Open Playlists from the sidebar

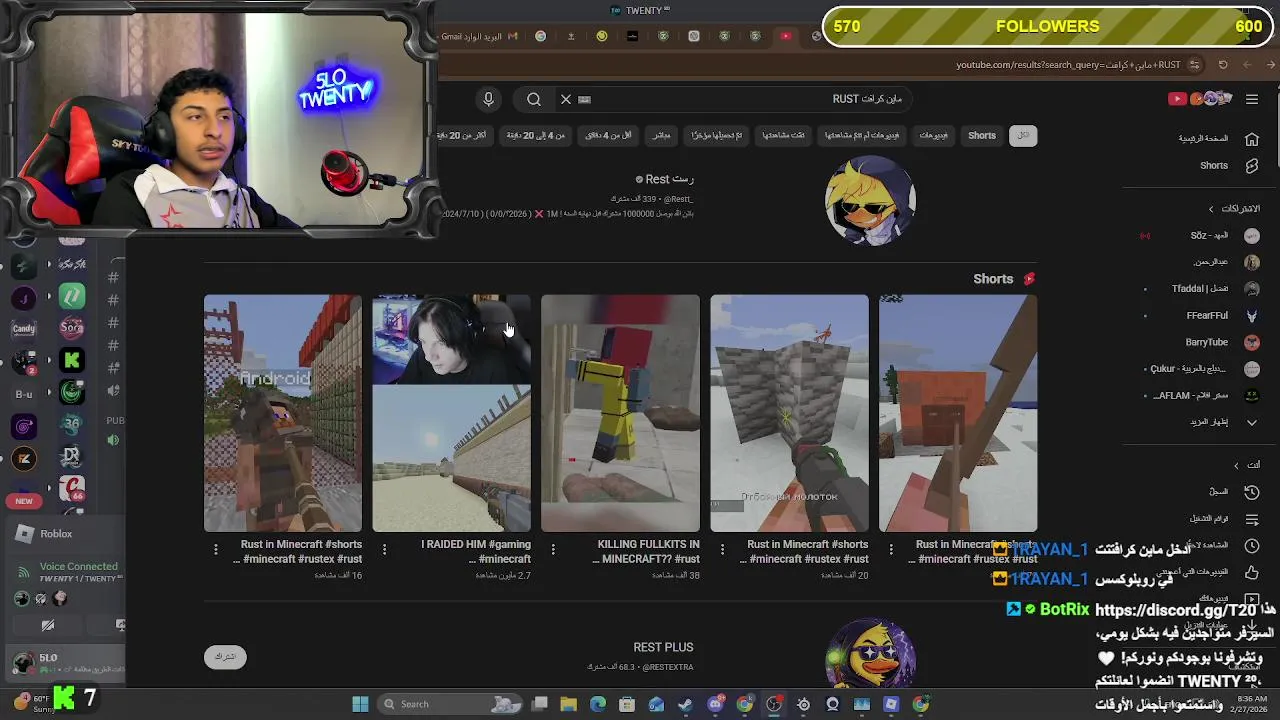click(1251, 518)
